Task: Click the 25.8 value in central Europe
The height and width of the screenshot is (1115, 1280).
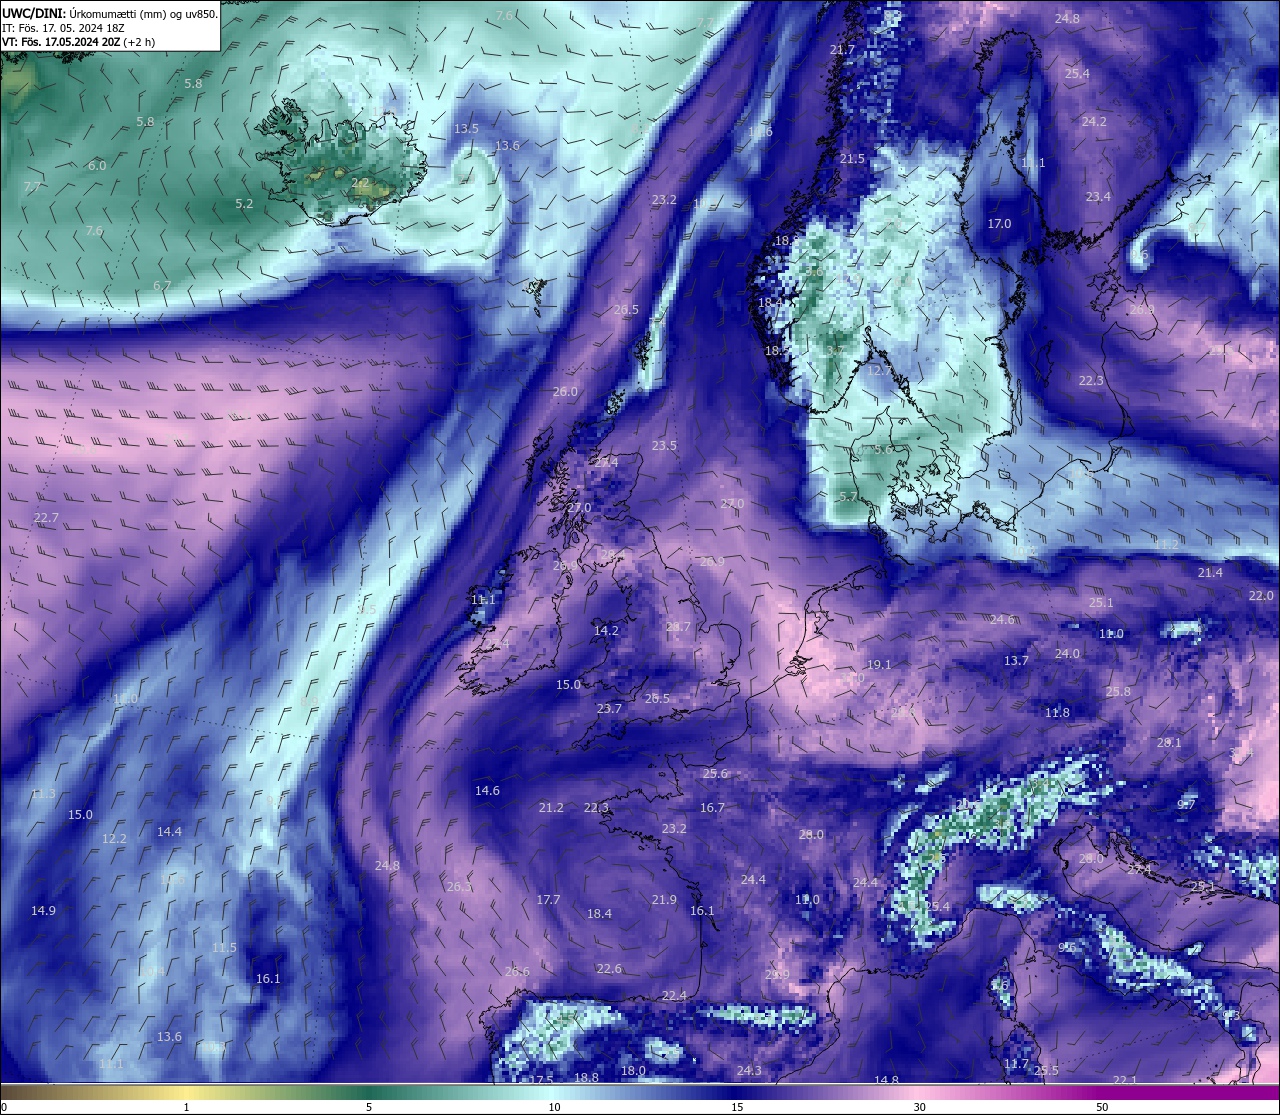Action: click(x=1118, y=692)
